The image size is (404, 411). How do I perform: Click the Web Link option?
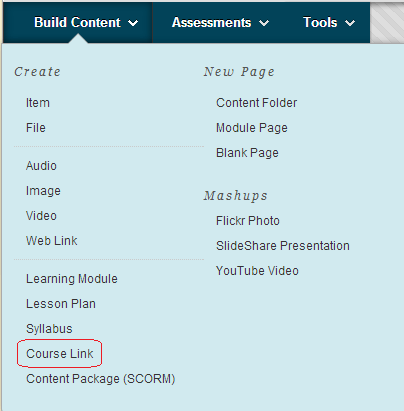[52, 241]
